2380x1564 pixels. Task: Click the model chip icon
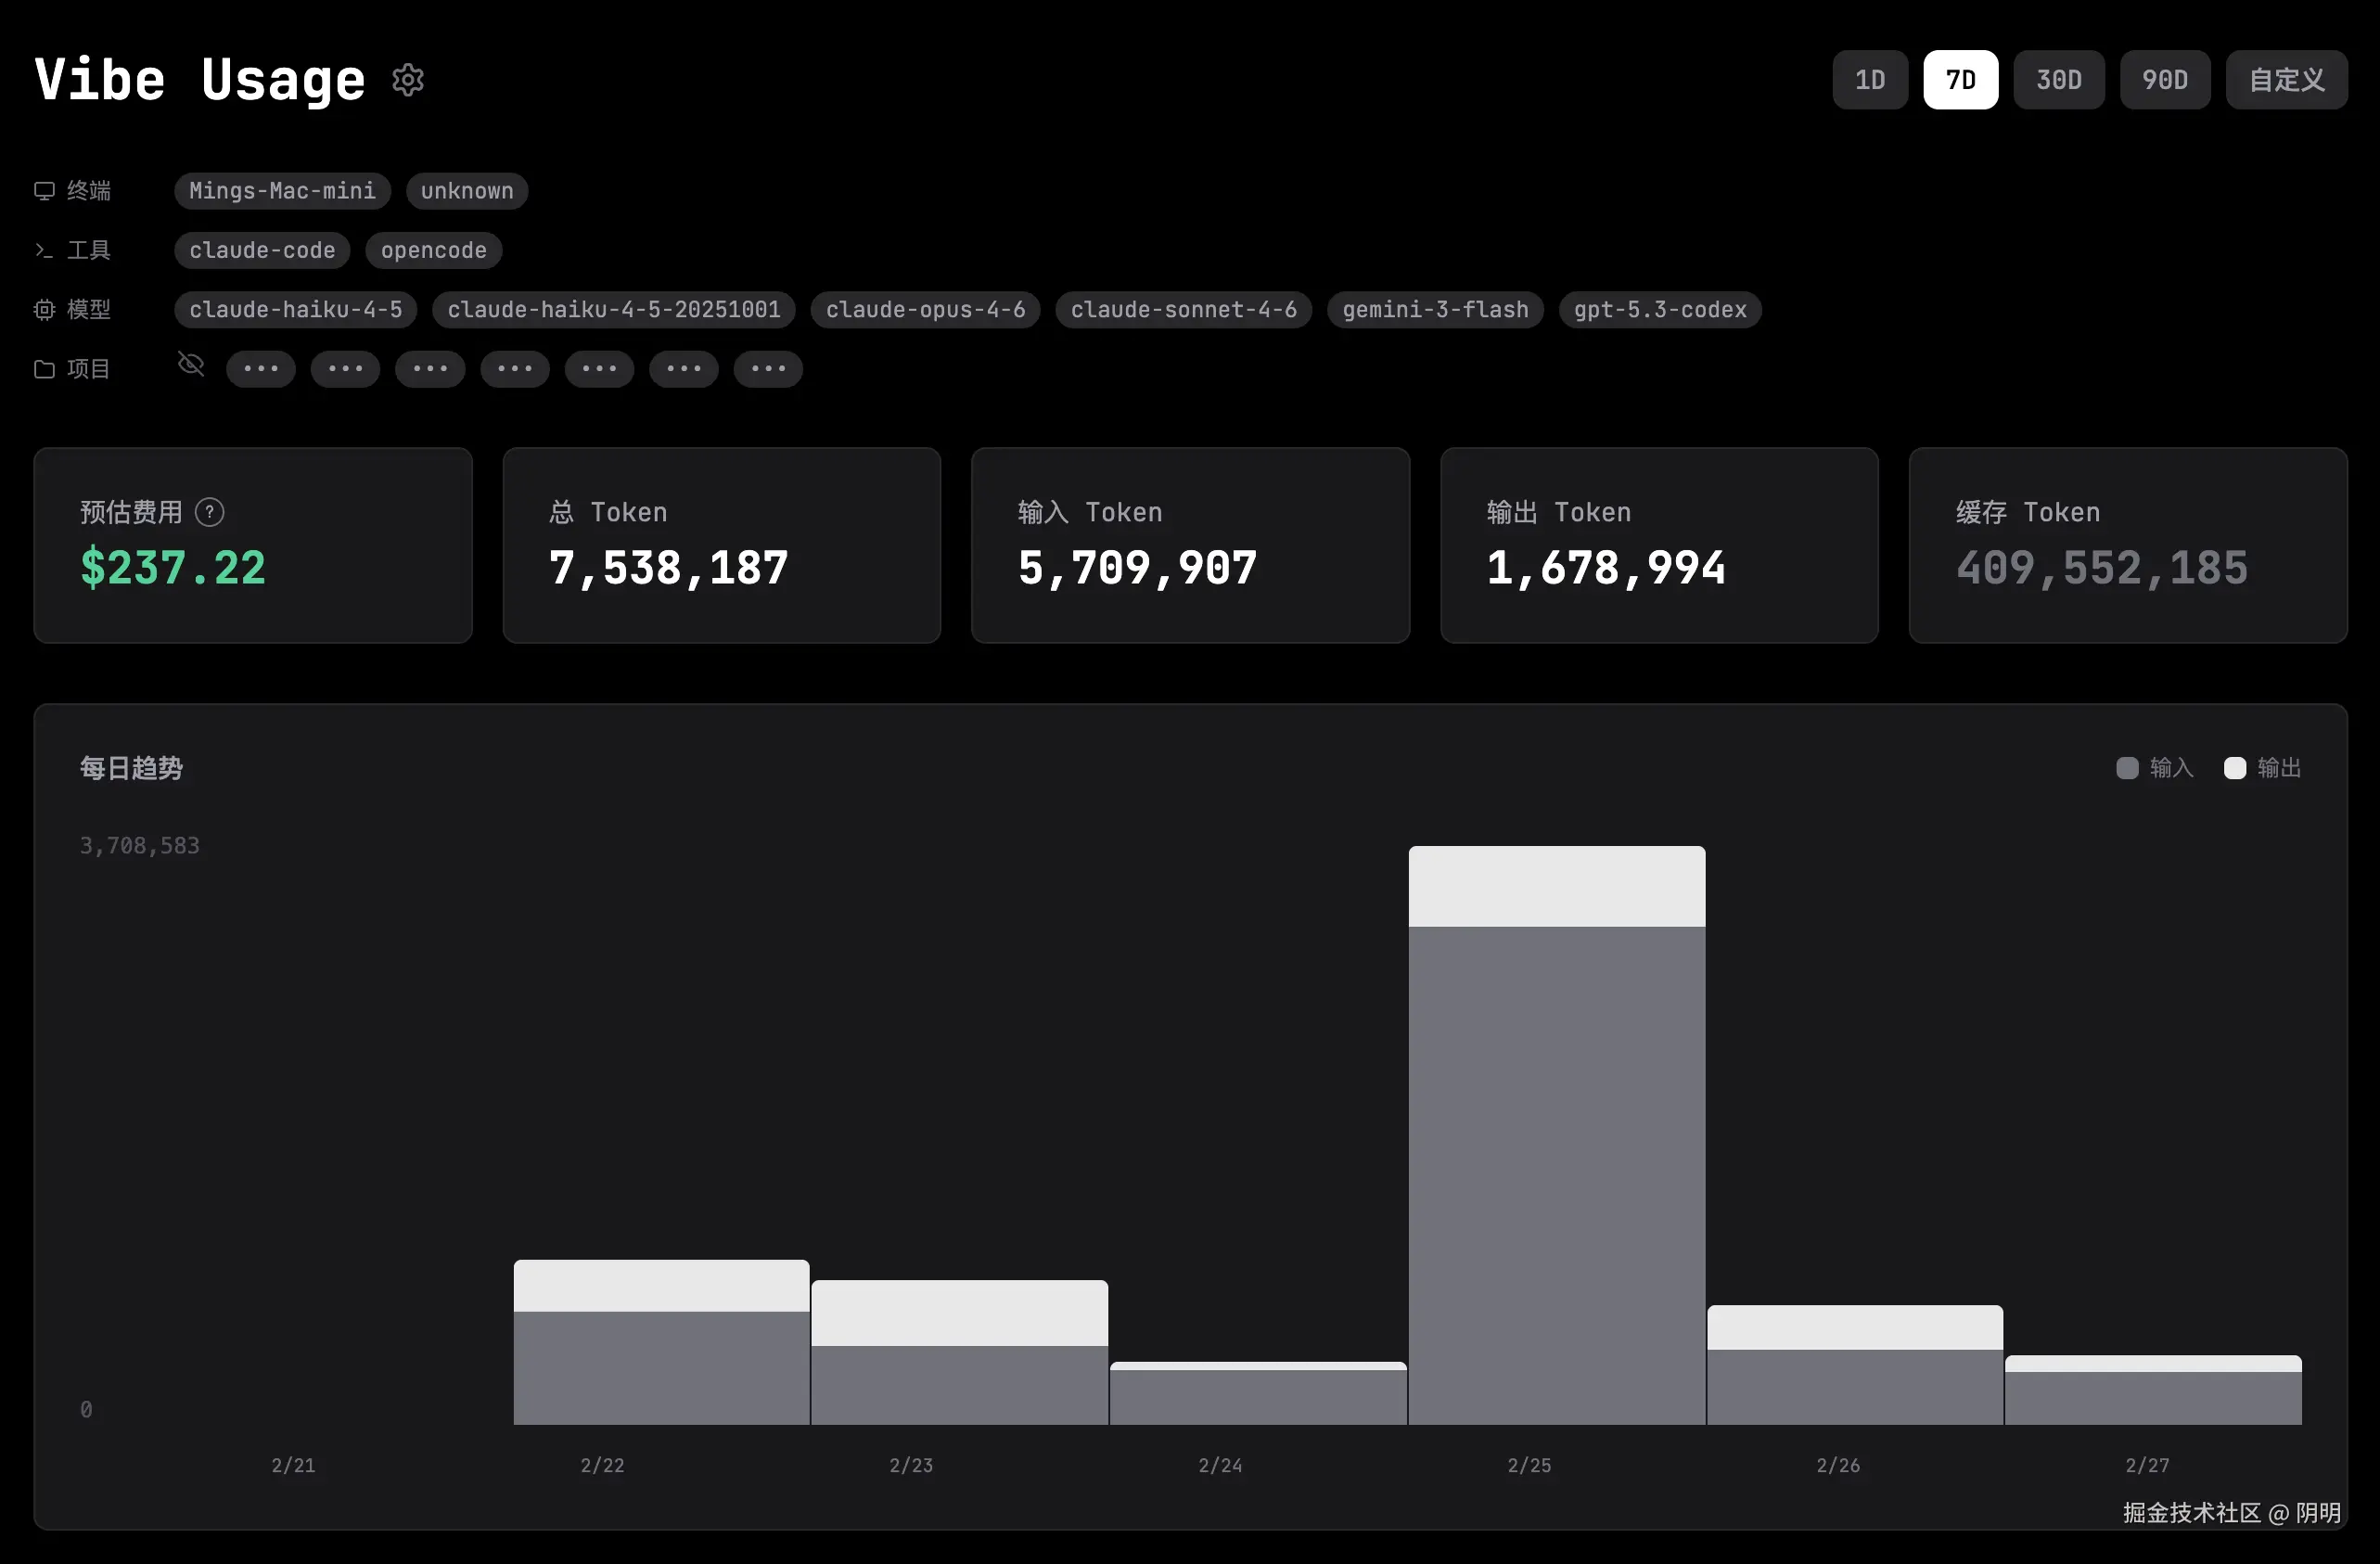tap(44, 310)
